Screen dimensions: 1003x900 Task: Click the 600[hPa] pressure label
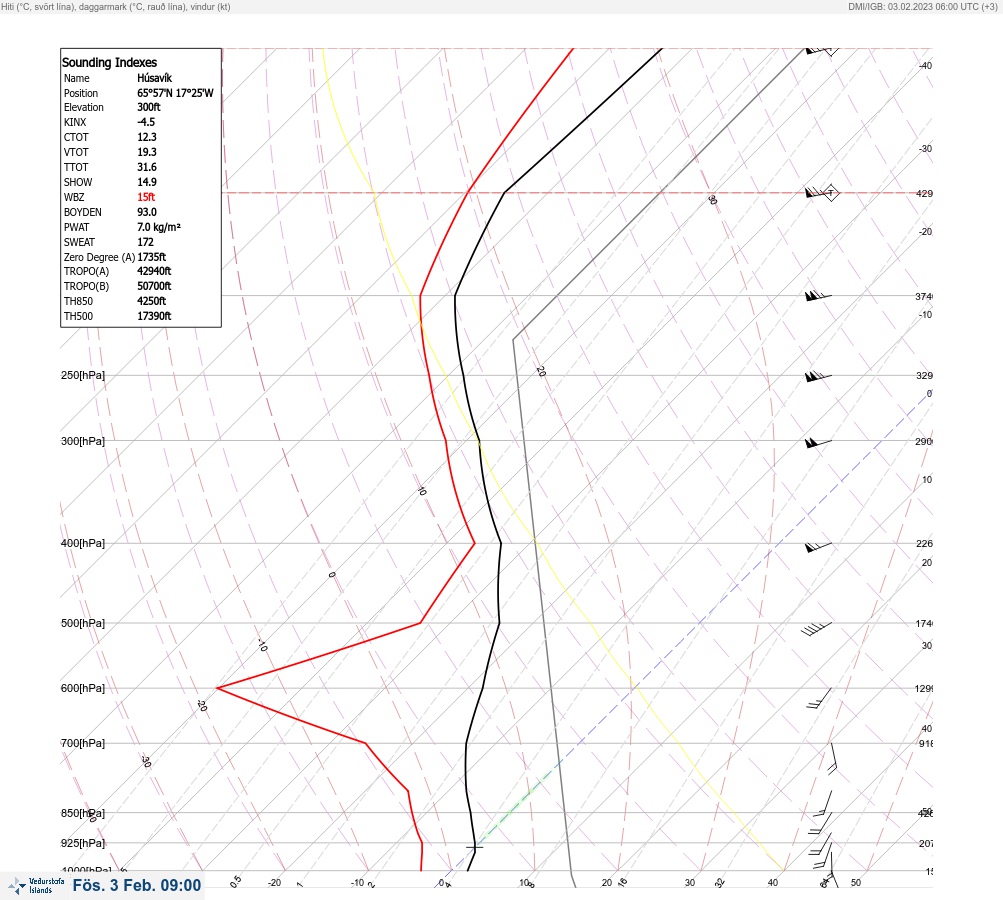(83, 689)
